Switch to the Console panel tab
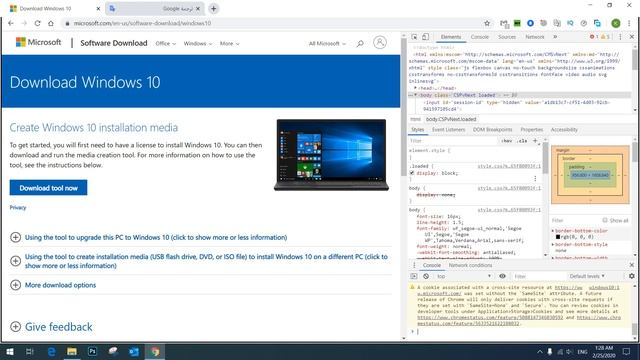Screen dimensions: 640x360 point(480,37)
